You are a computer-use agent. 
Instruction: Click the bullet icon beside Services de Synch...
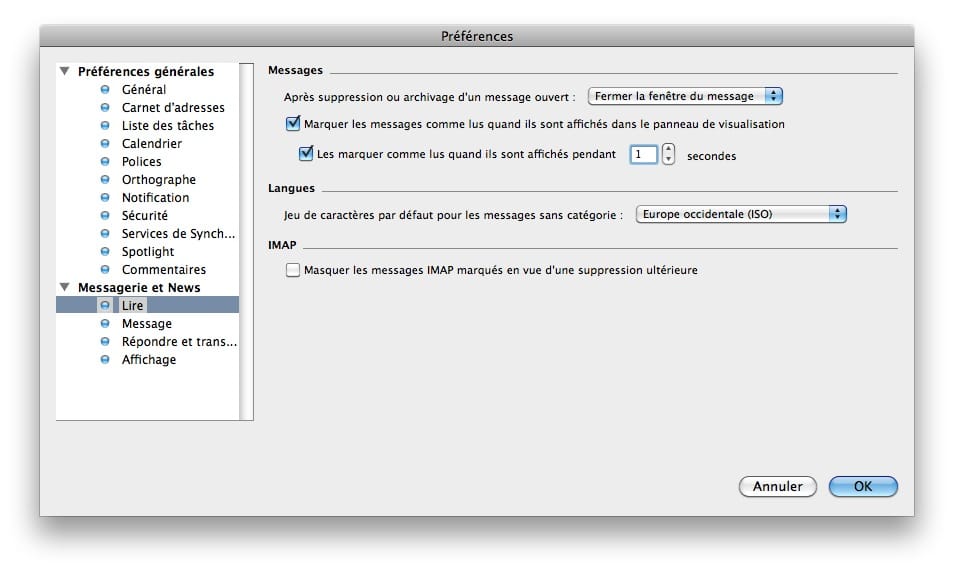click(105, 233)
